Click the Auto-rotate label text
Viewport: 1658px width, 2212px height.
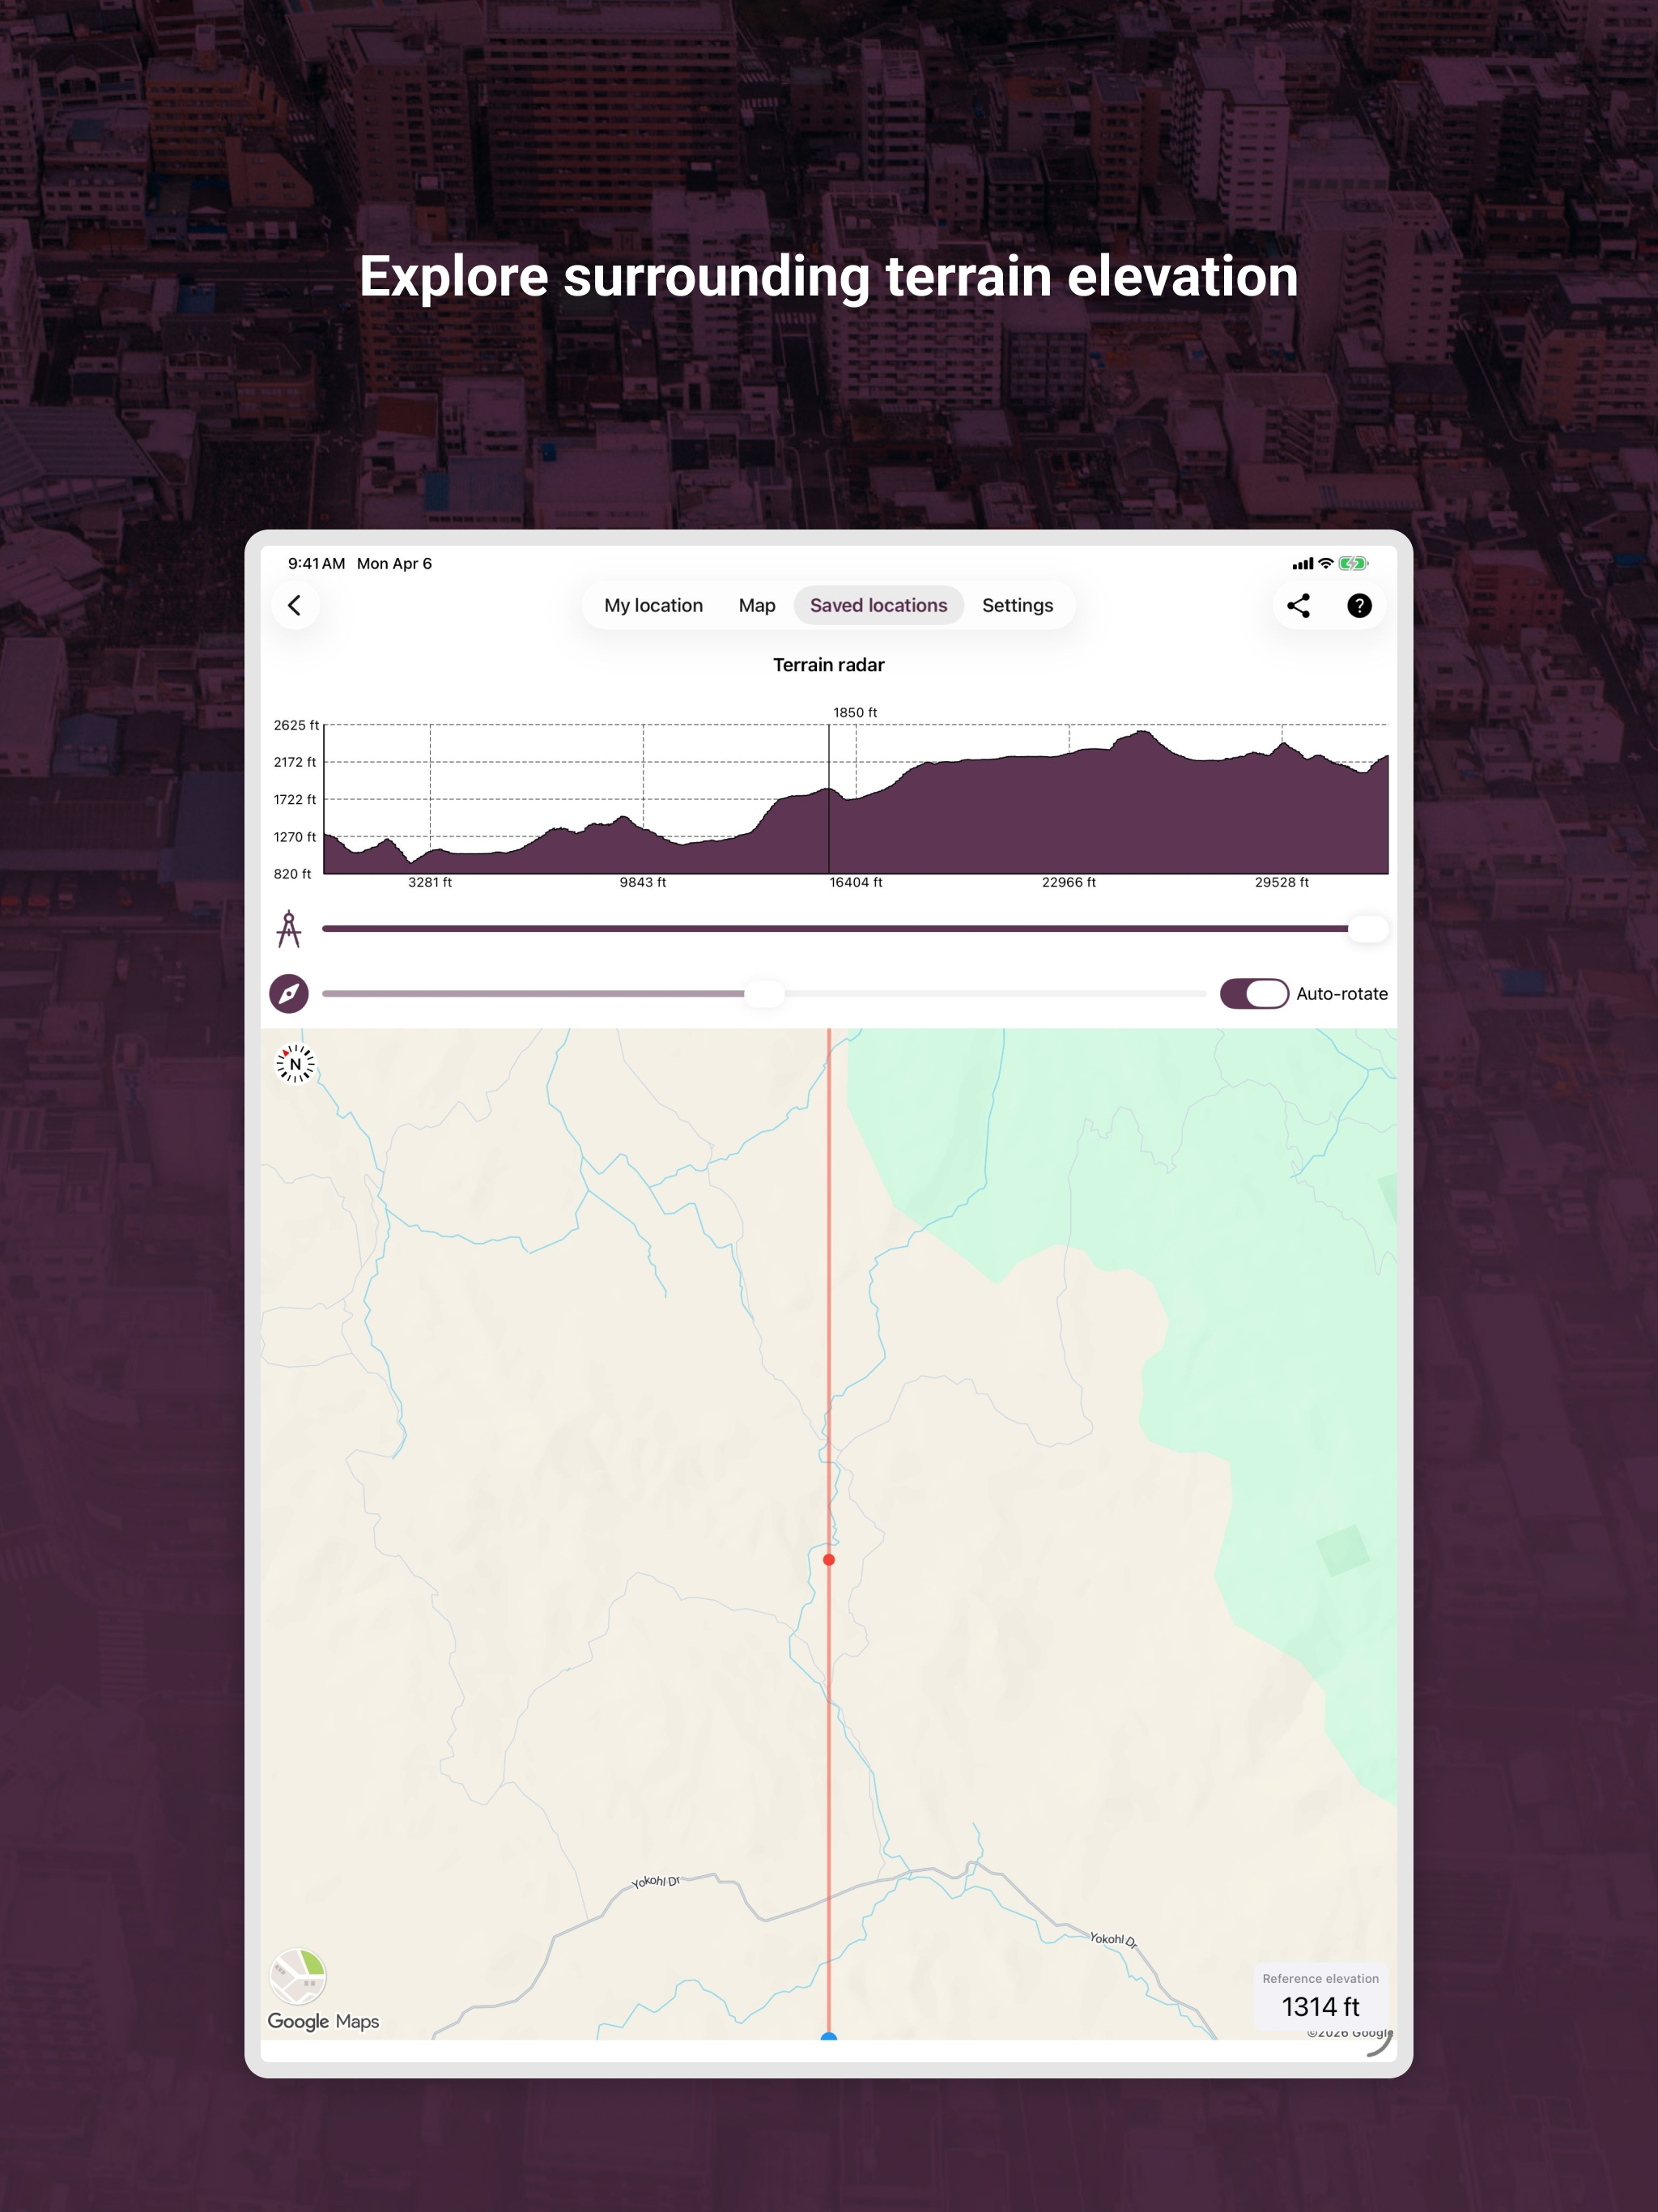point(1342,994)
